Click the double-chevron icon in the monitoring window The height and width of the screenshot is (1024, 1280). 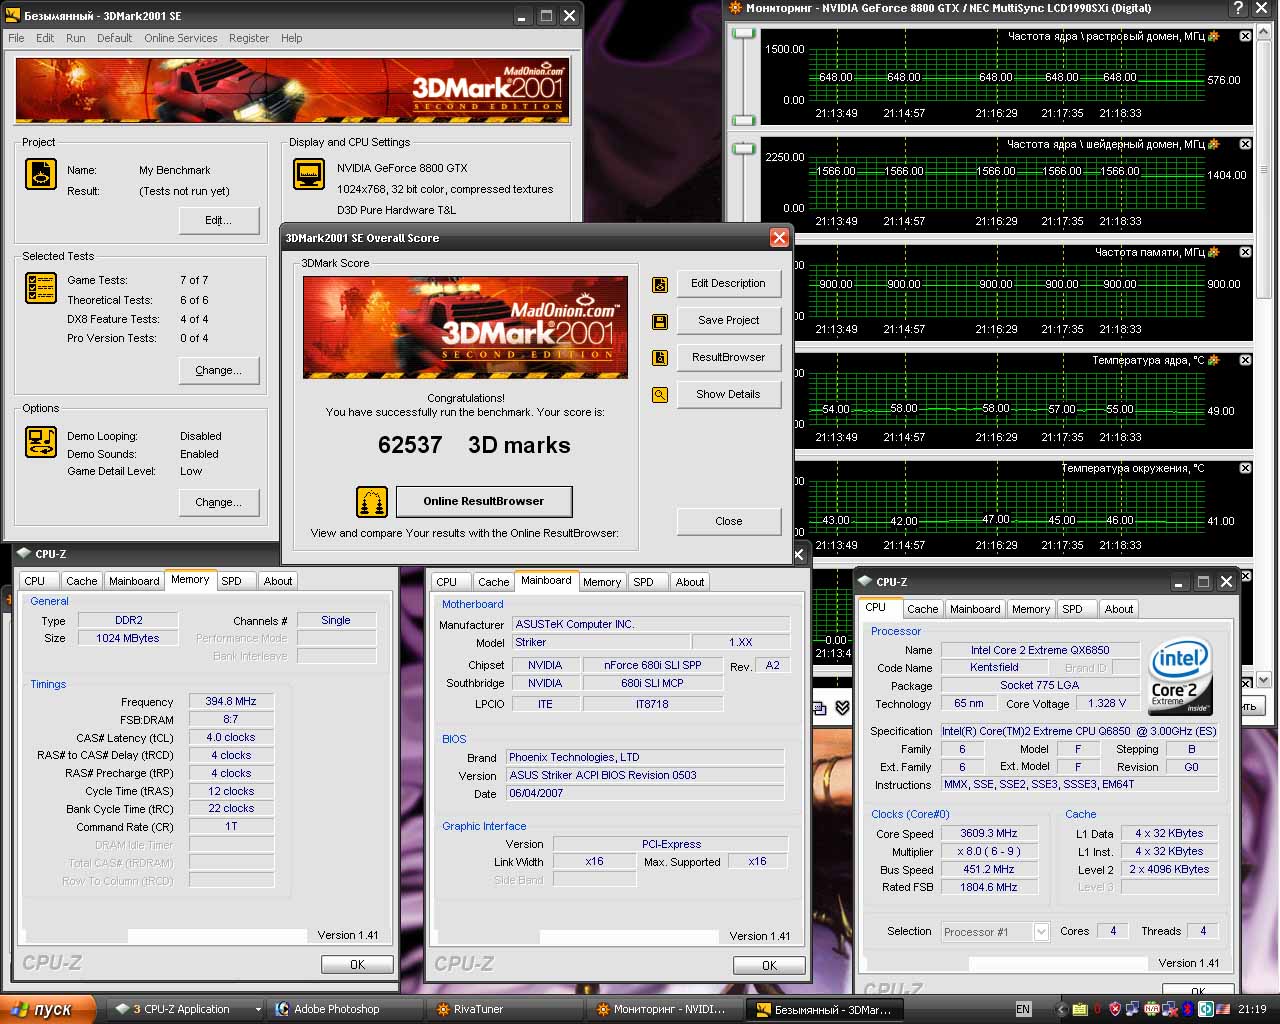(843, 708)
